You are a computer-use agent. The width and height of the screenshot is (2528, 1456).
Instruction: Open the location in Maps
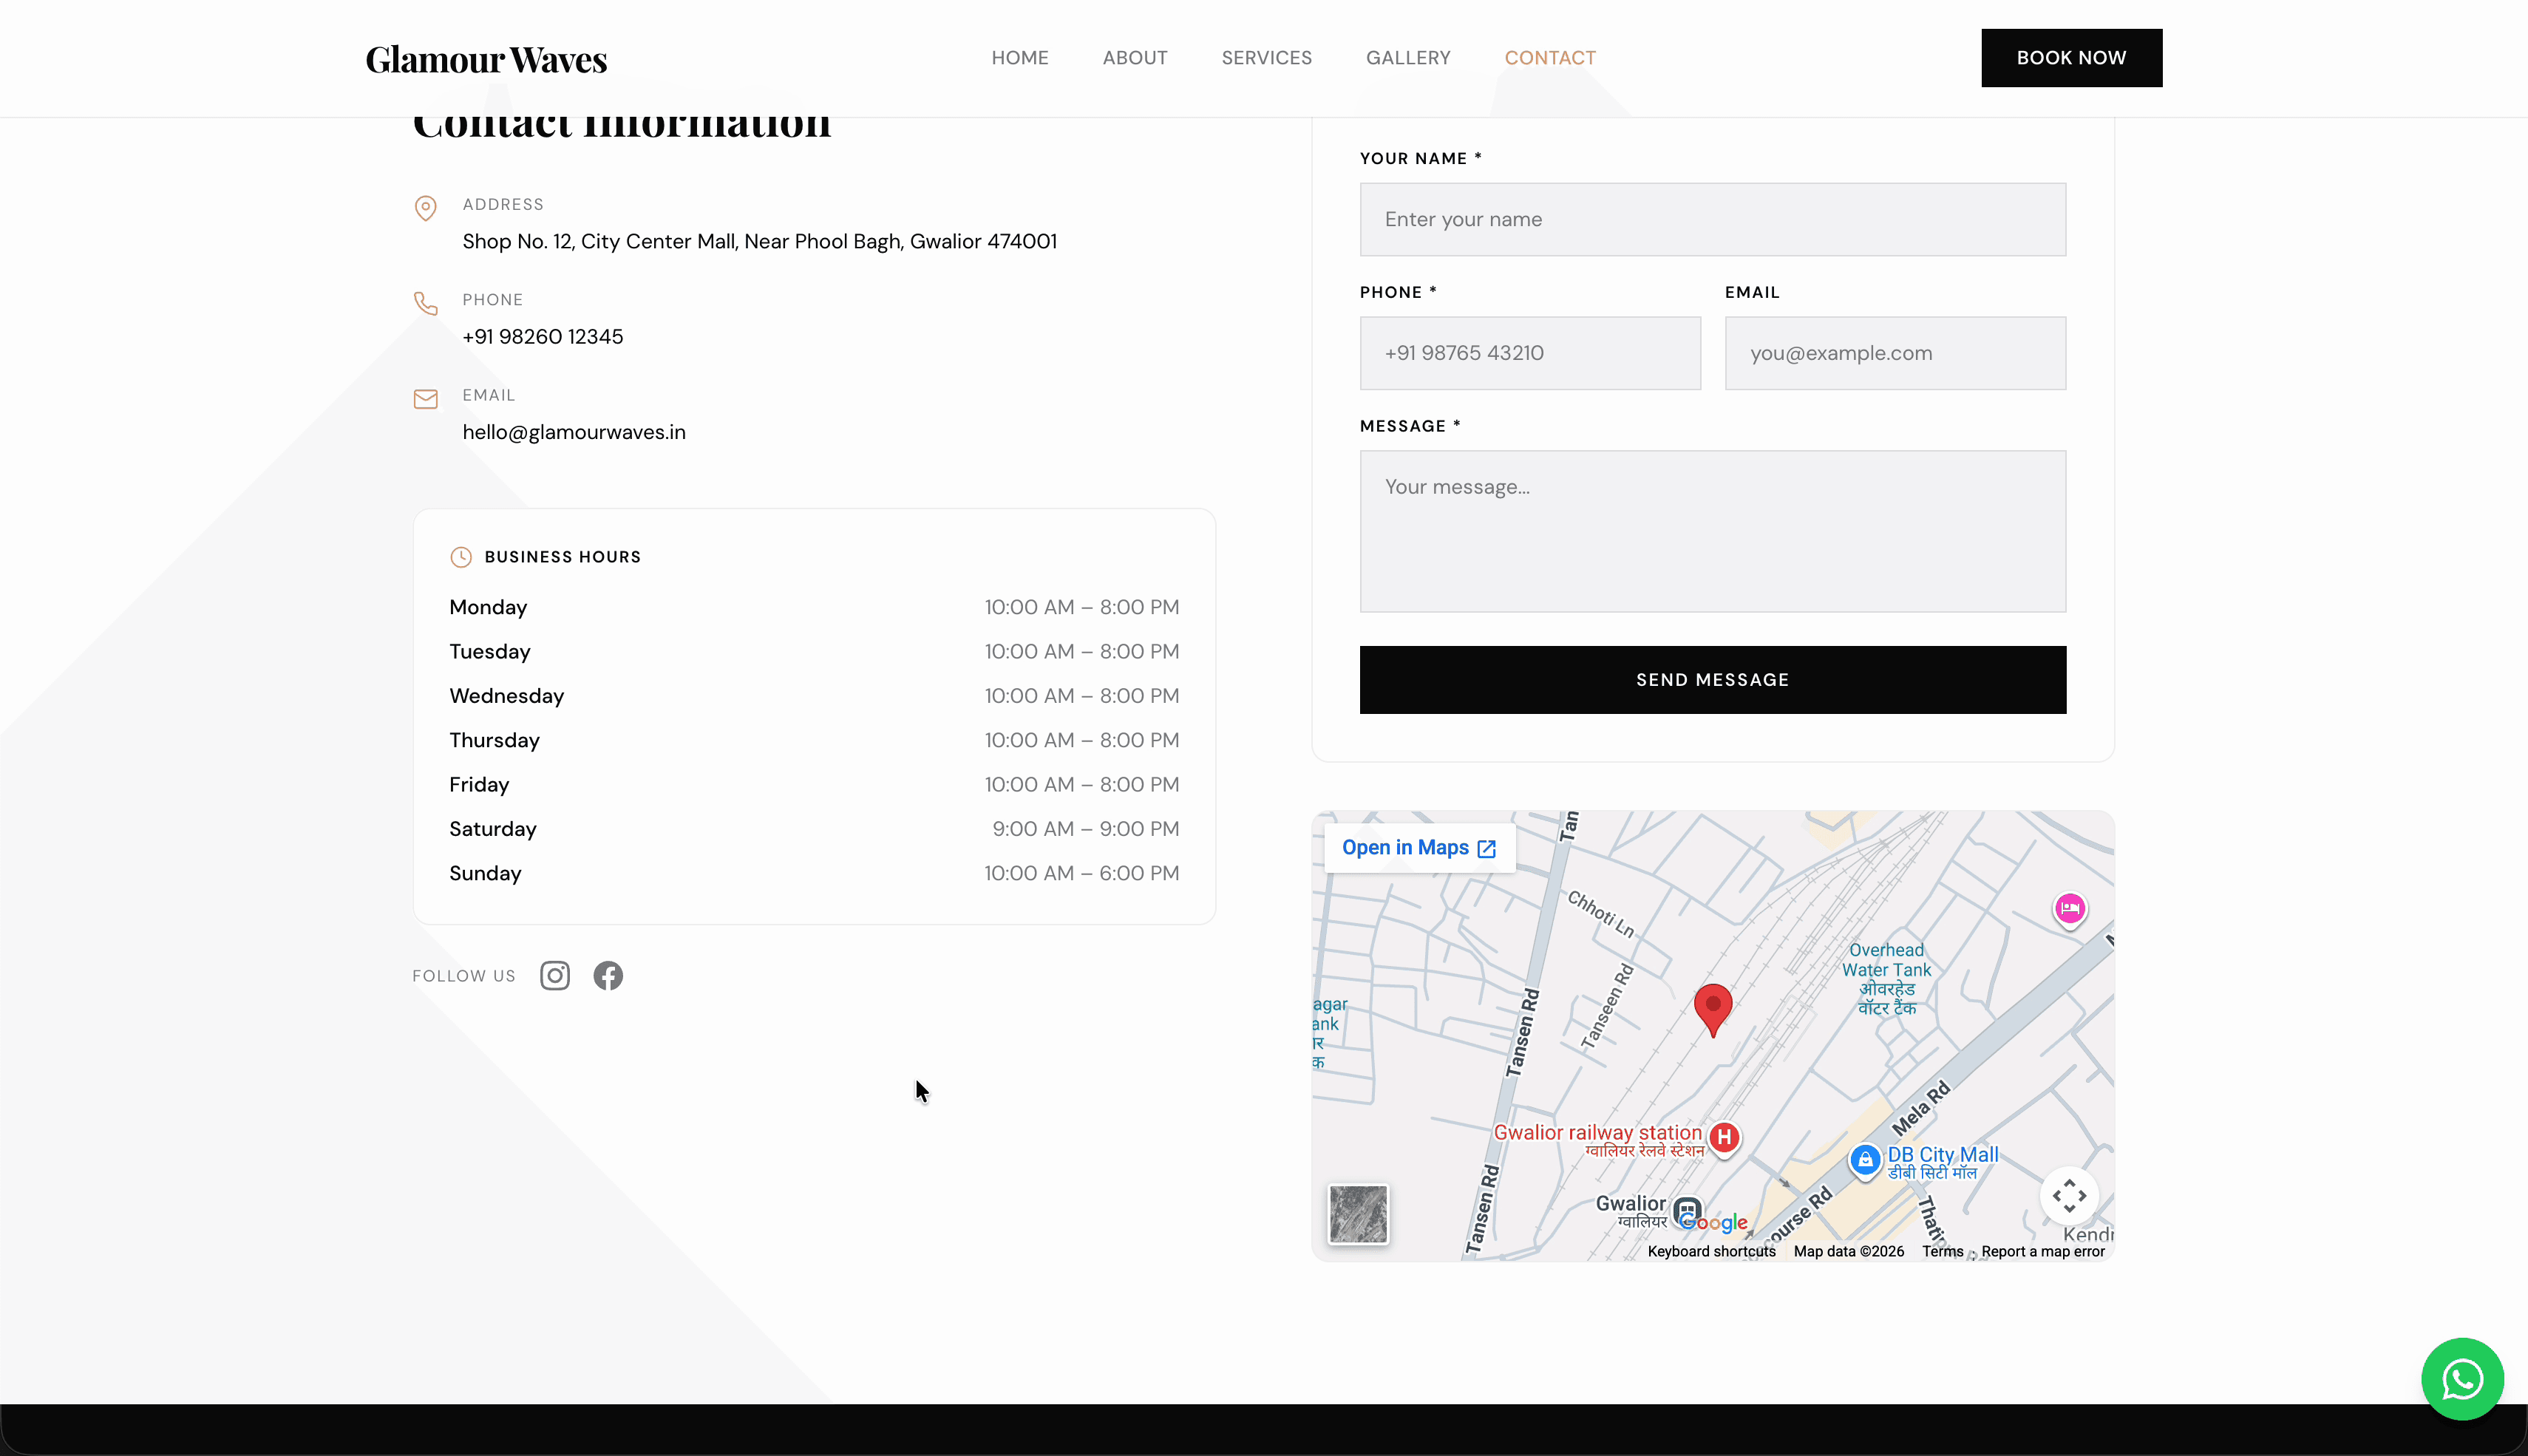pos(1418,847)
